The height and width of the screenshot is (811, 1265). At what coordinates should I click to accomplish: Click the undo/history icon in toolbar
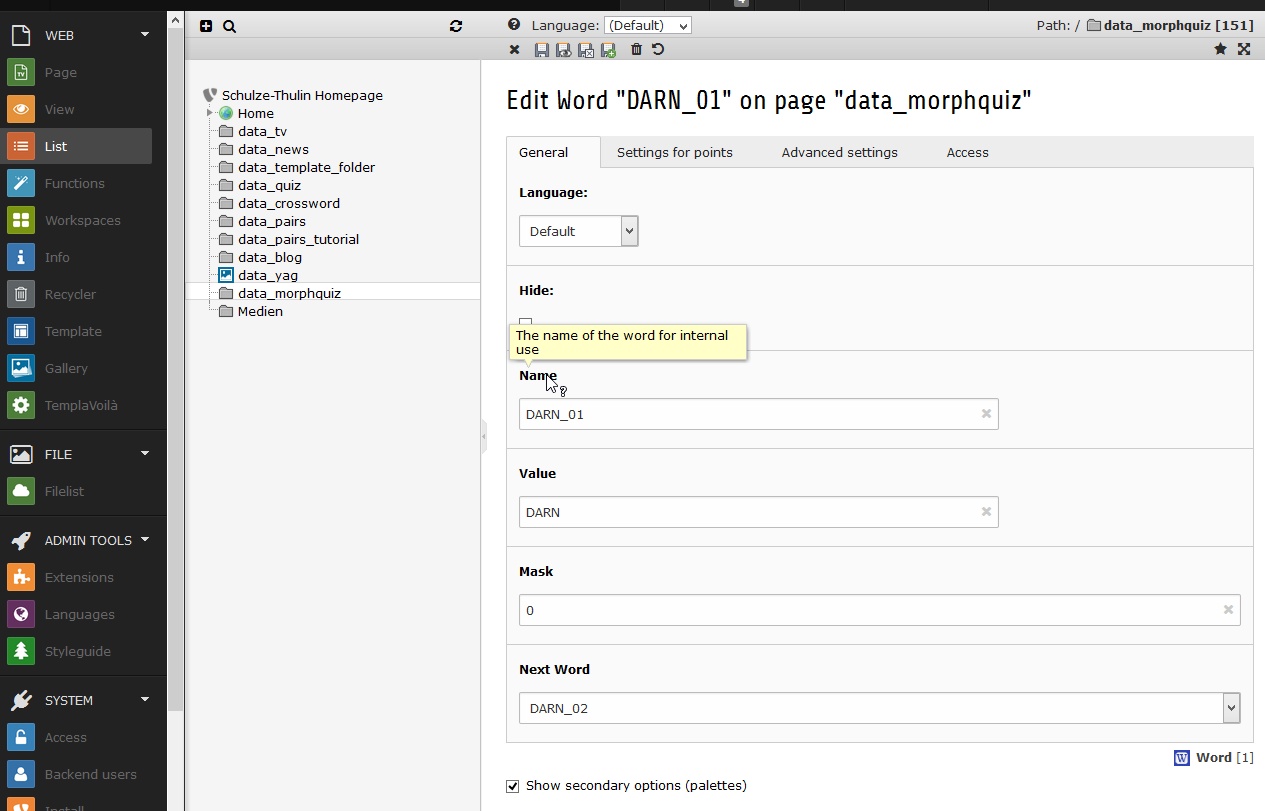[x=657, y=49]
